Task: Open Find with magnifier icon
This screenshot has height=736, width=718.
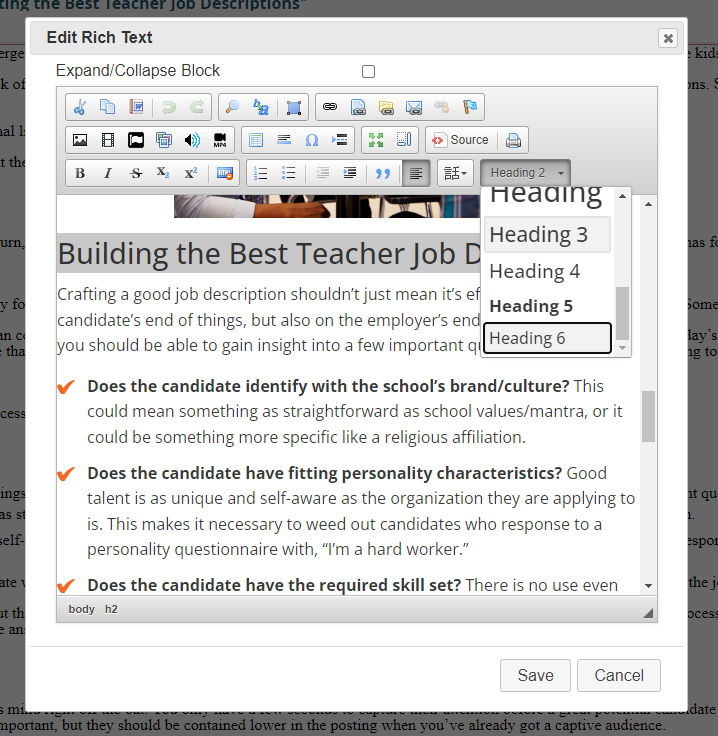Action: pos(232,107)
